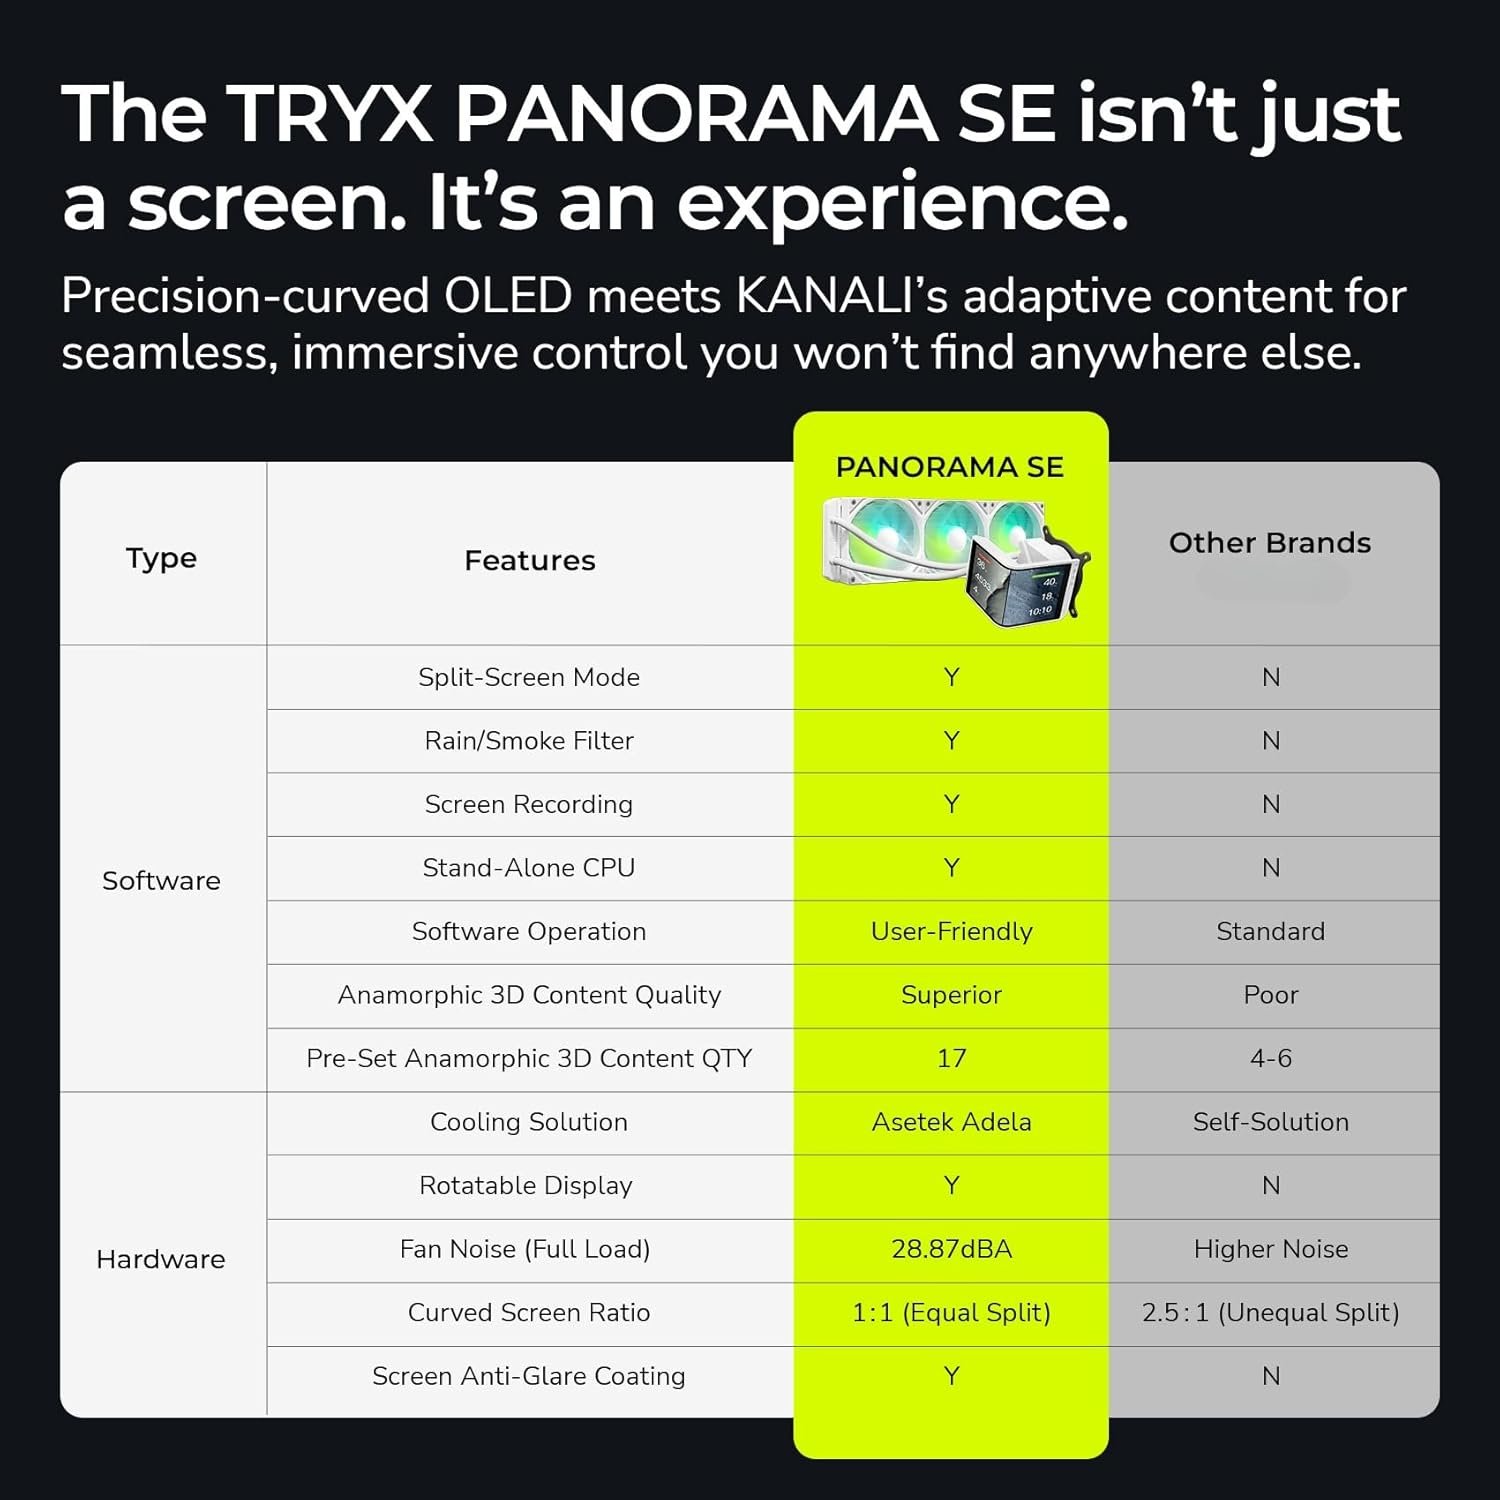Select the Features column header

pyautogui.click(x=529, y=560)
